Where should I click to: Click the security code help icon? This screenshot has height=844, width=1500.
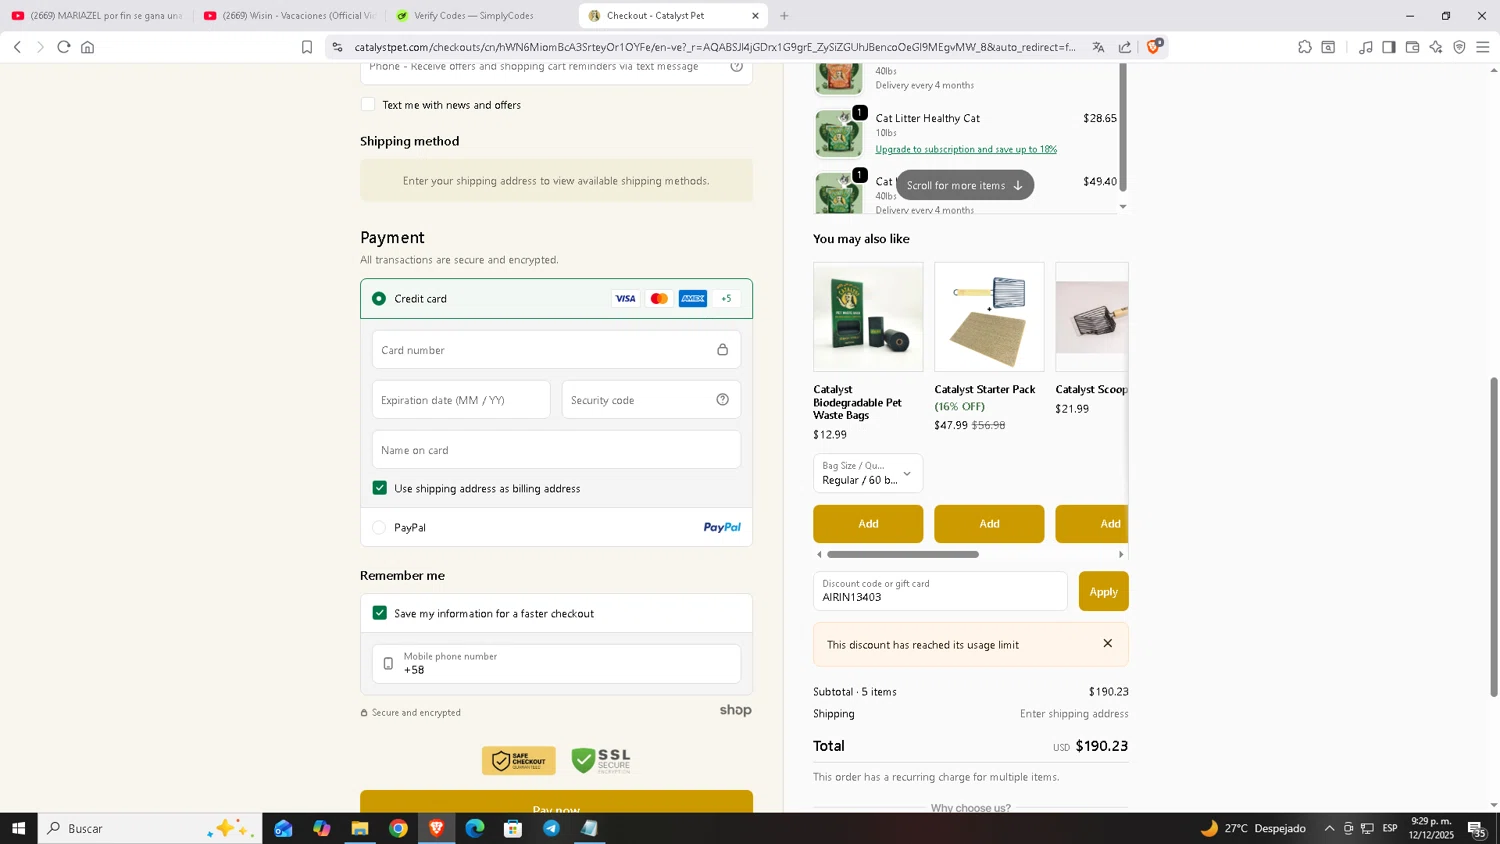point(723,400)
